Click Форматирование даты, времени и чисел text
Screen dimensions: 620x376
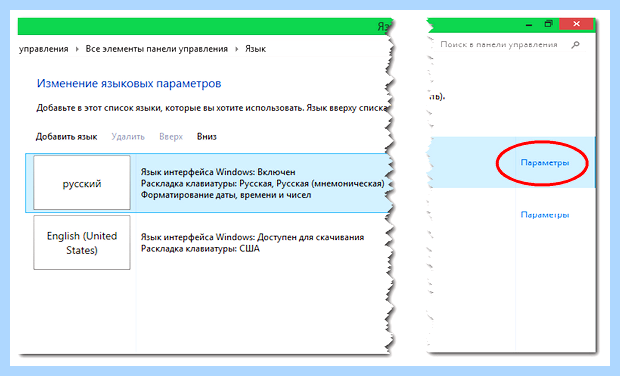point(226,195)
